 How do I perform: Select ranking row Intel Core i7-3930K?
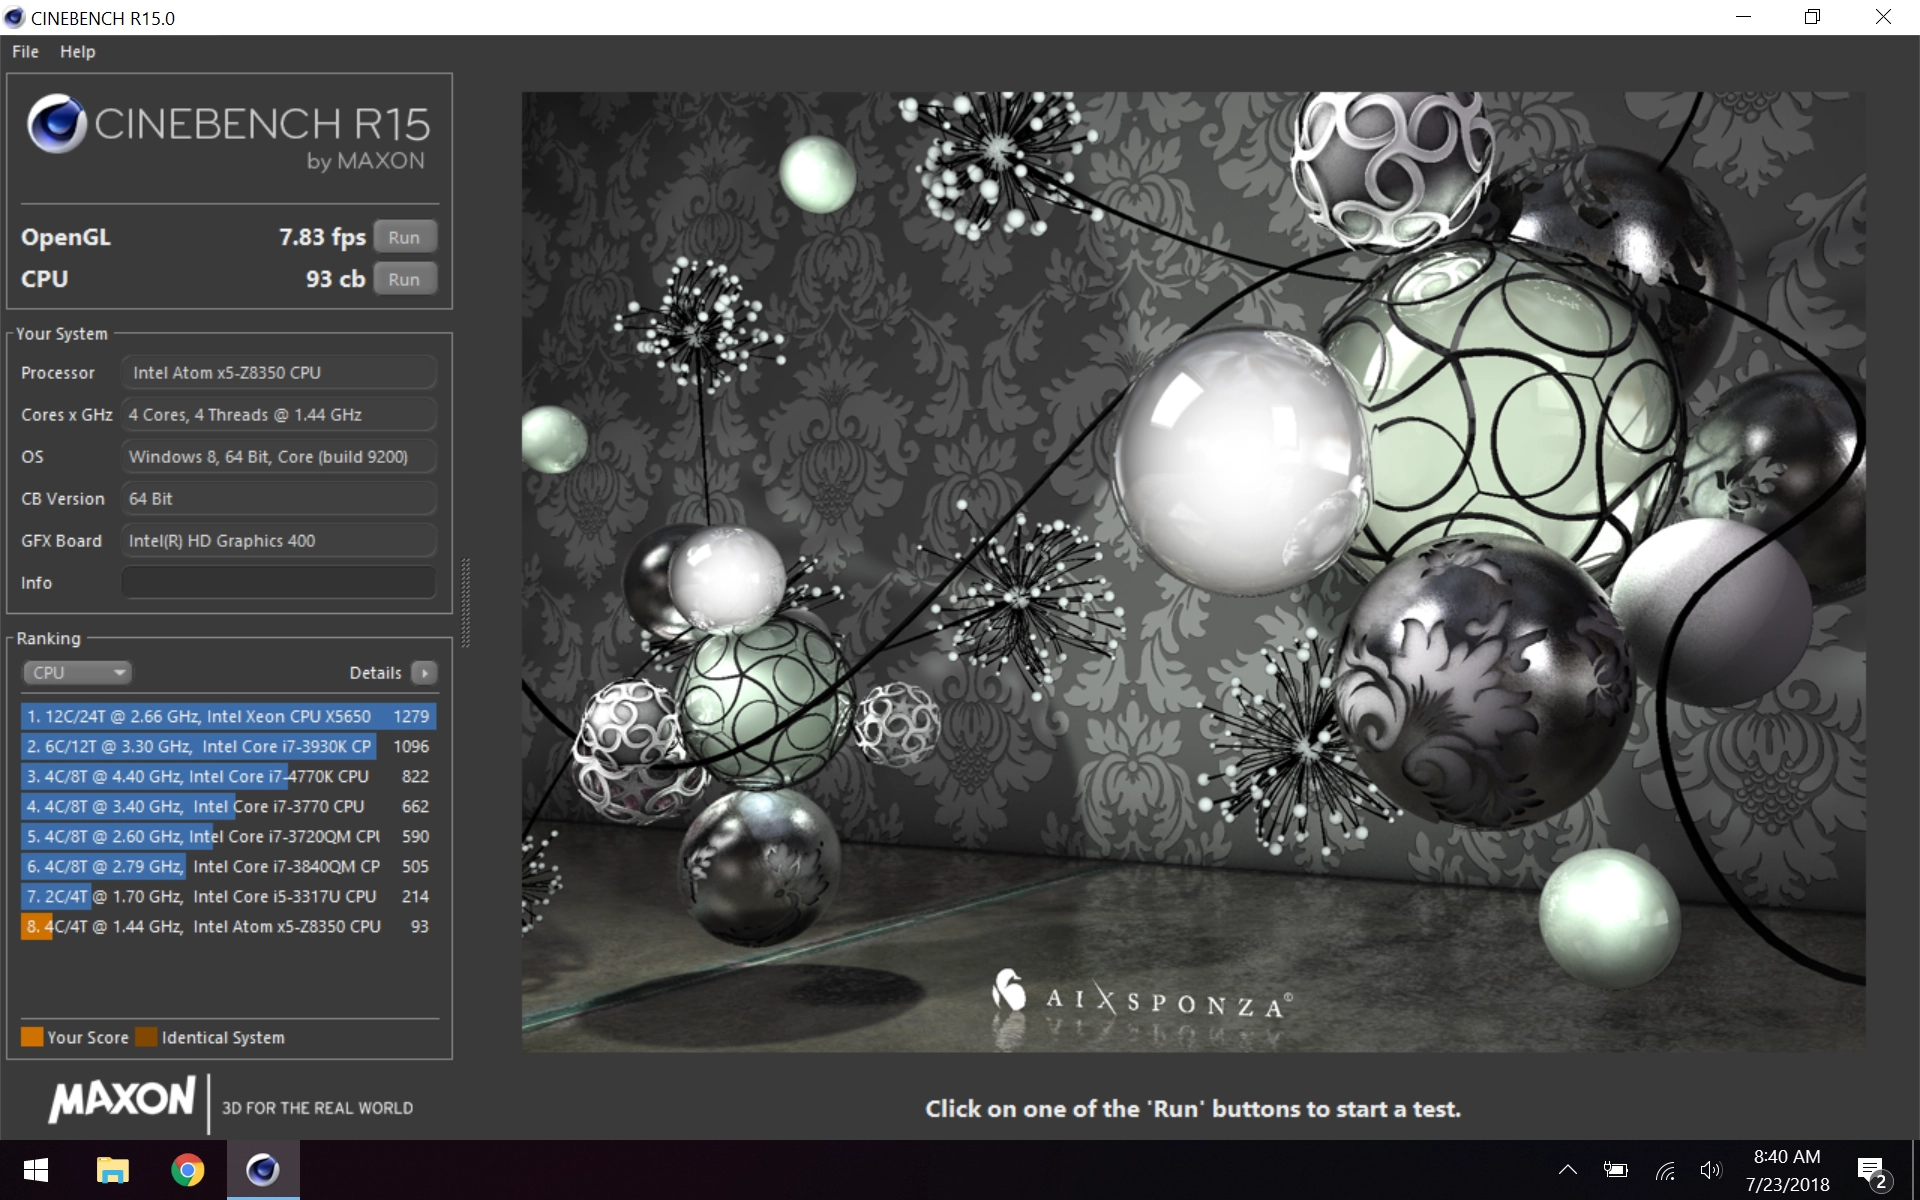[x=229, y=746]
